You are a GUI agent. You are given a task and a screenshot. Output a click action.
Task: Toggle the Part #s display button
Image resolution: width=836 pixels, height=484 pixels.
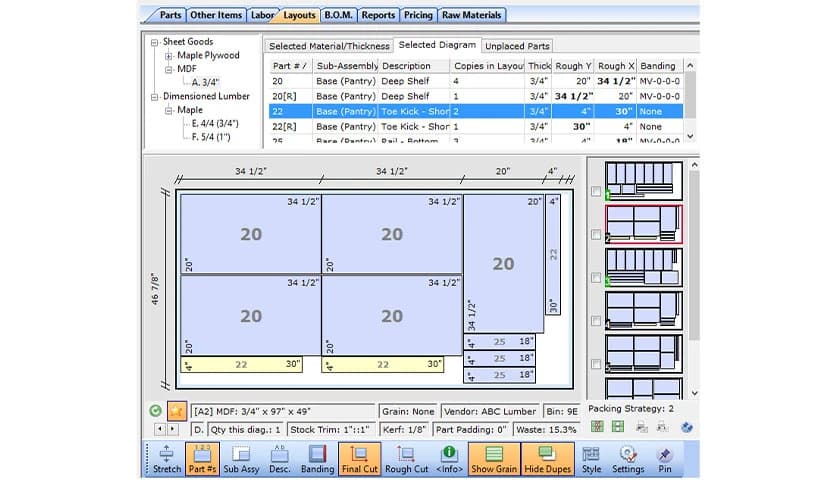pos(203,459)
